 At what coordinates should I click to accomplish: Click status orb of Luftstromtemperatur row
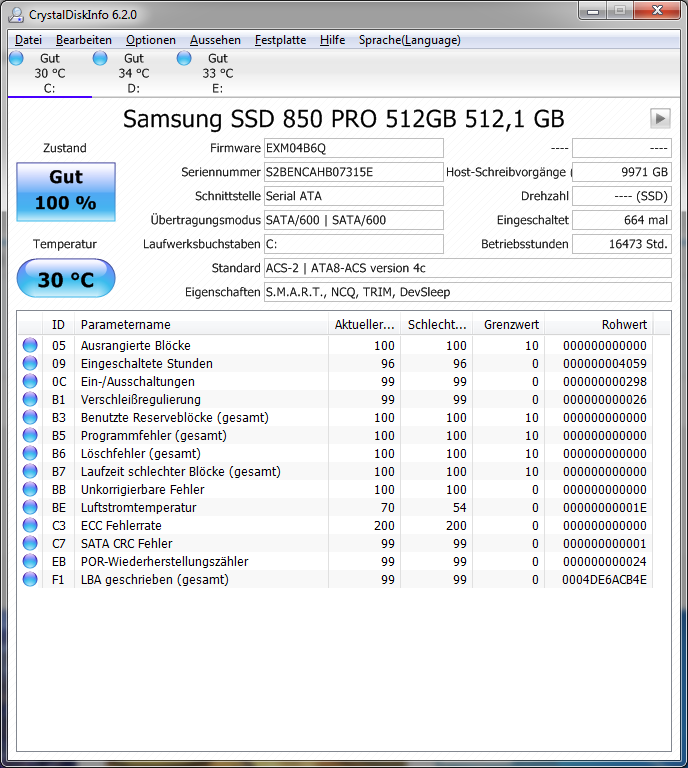click(x=30, y=507)
